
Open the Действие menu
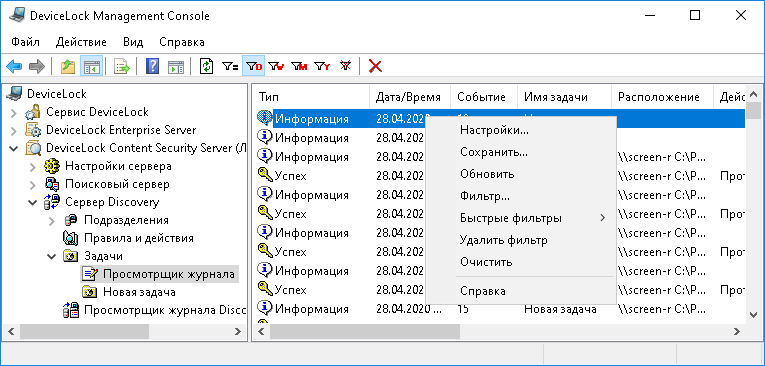tap(81, 42)
